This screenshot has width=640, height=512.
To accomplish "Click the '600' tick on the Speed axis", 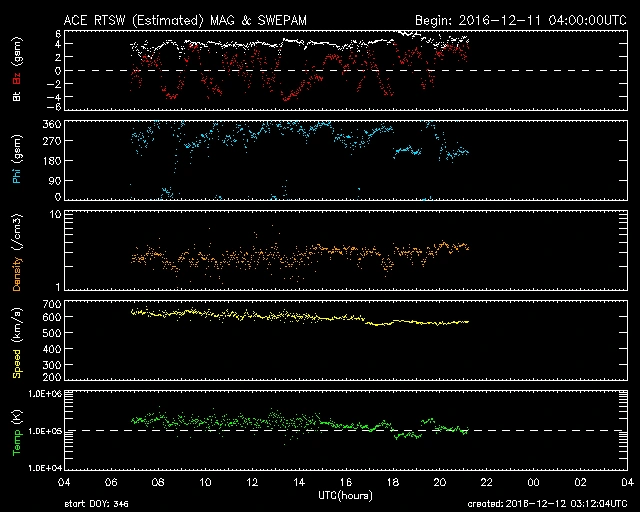I will coord(52,317).
